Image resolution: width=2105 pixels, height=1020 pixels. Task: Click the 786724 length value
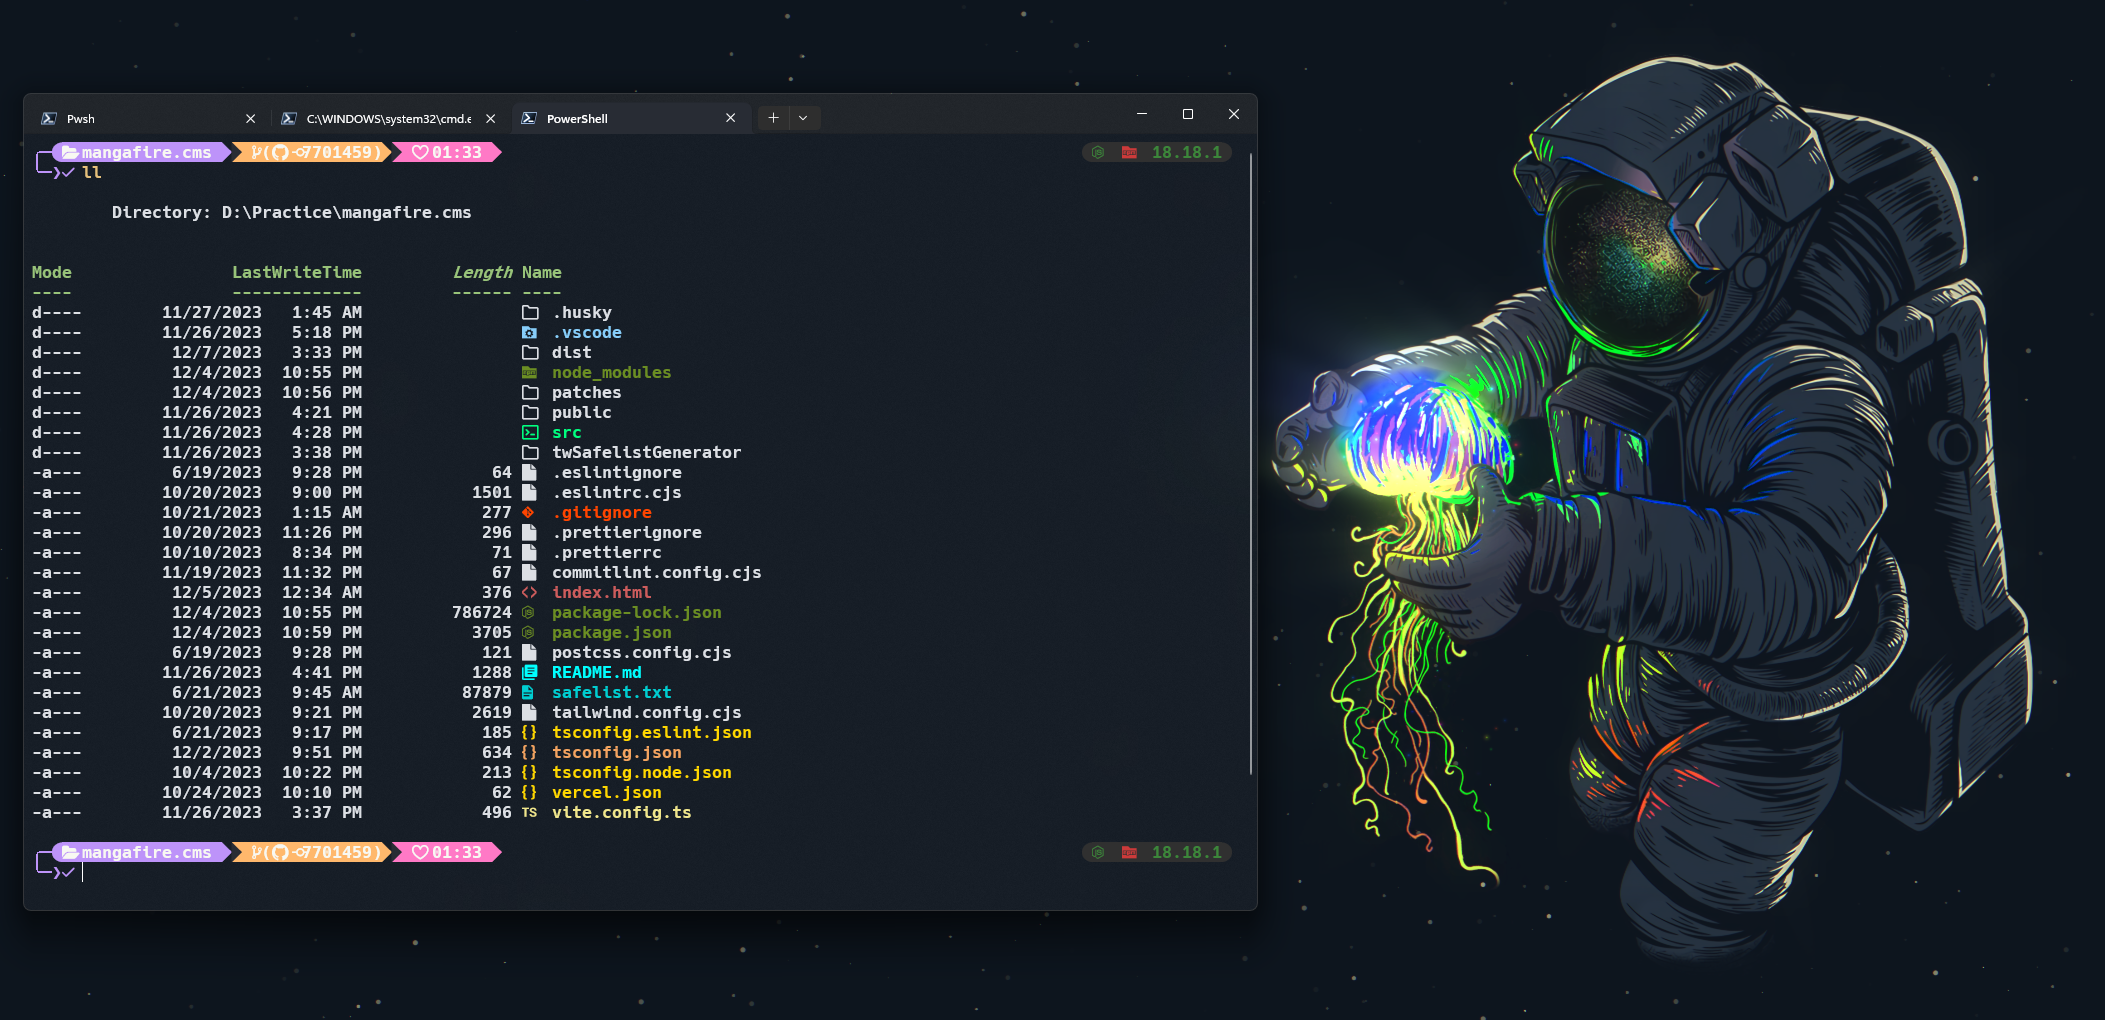(x=482, y=613)
